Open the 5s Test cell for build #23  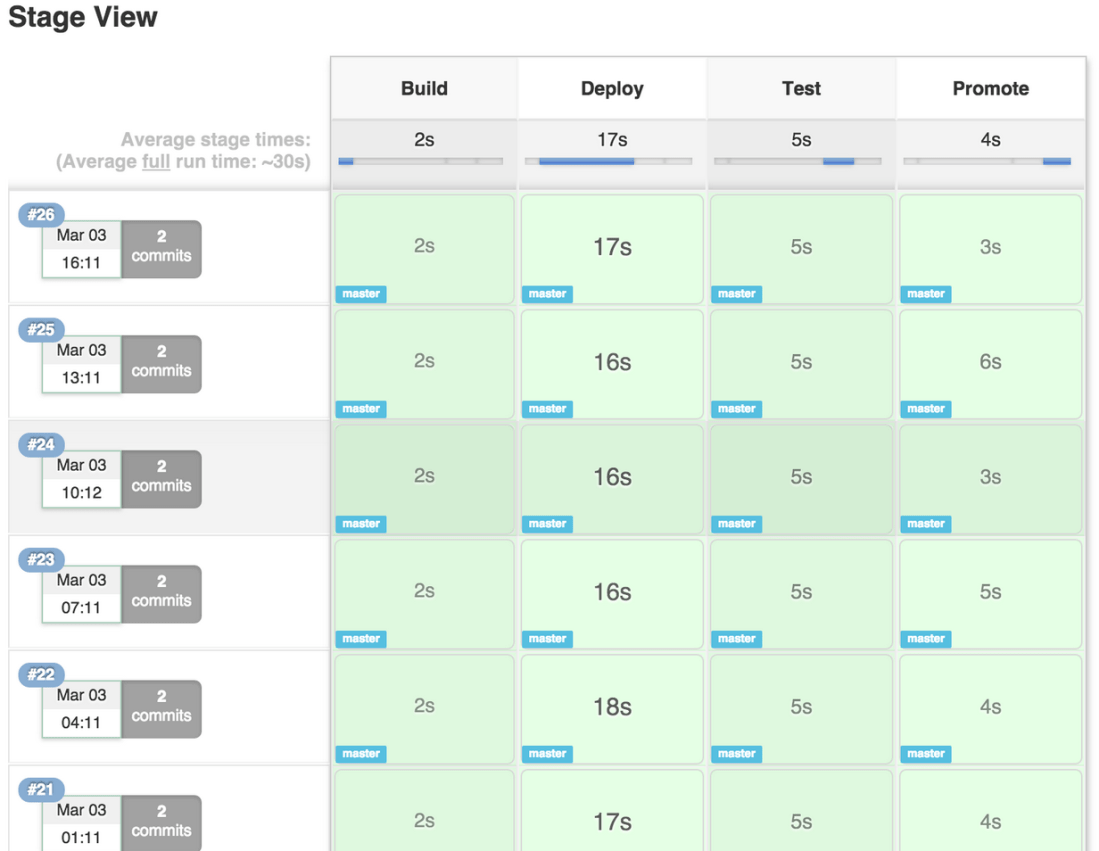(801, 591)
